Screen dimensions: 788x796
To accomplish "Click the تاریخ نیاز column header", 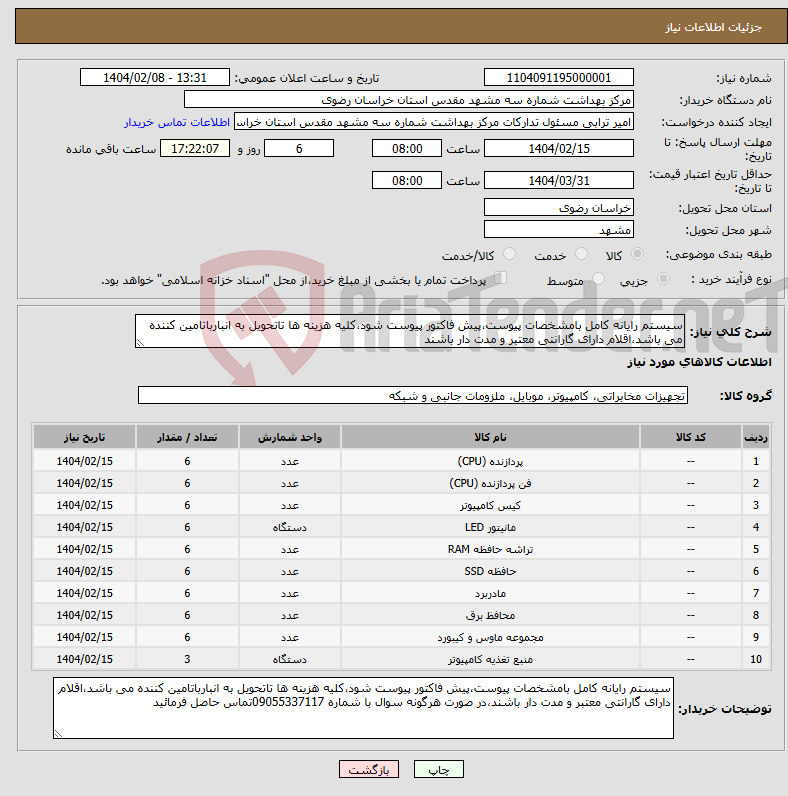I will pyautogui.click(x=84, y=437).
